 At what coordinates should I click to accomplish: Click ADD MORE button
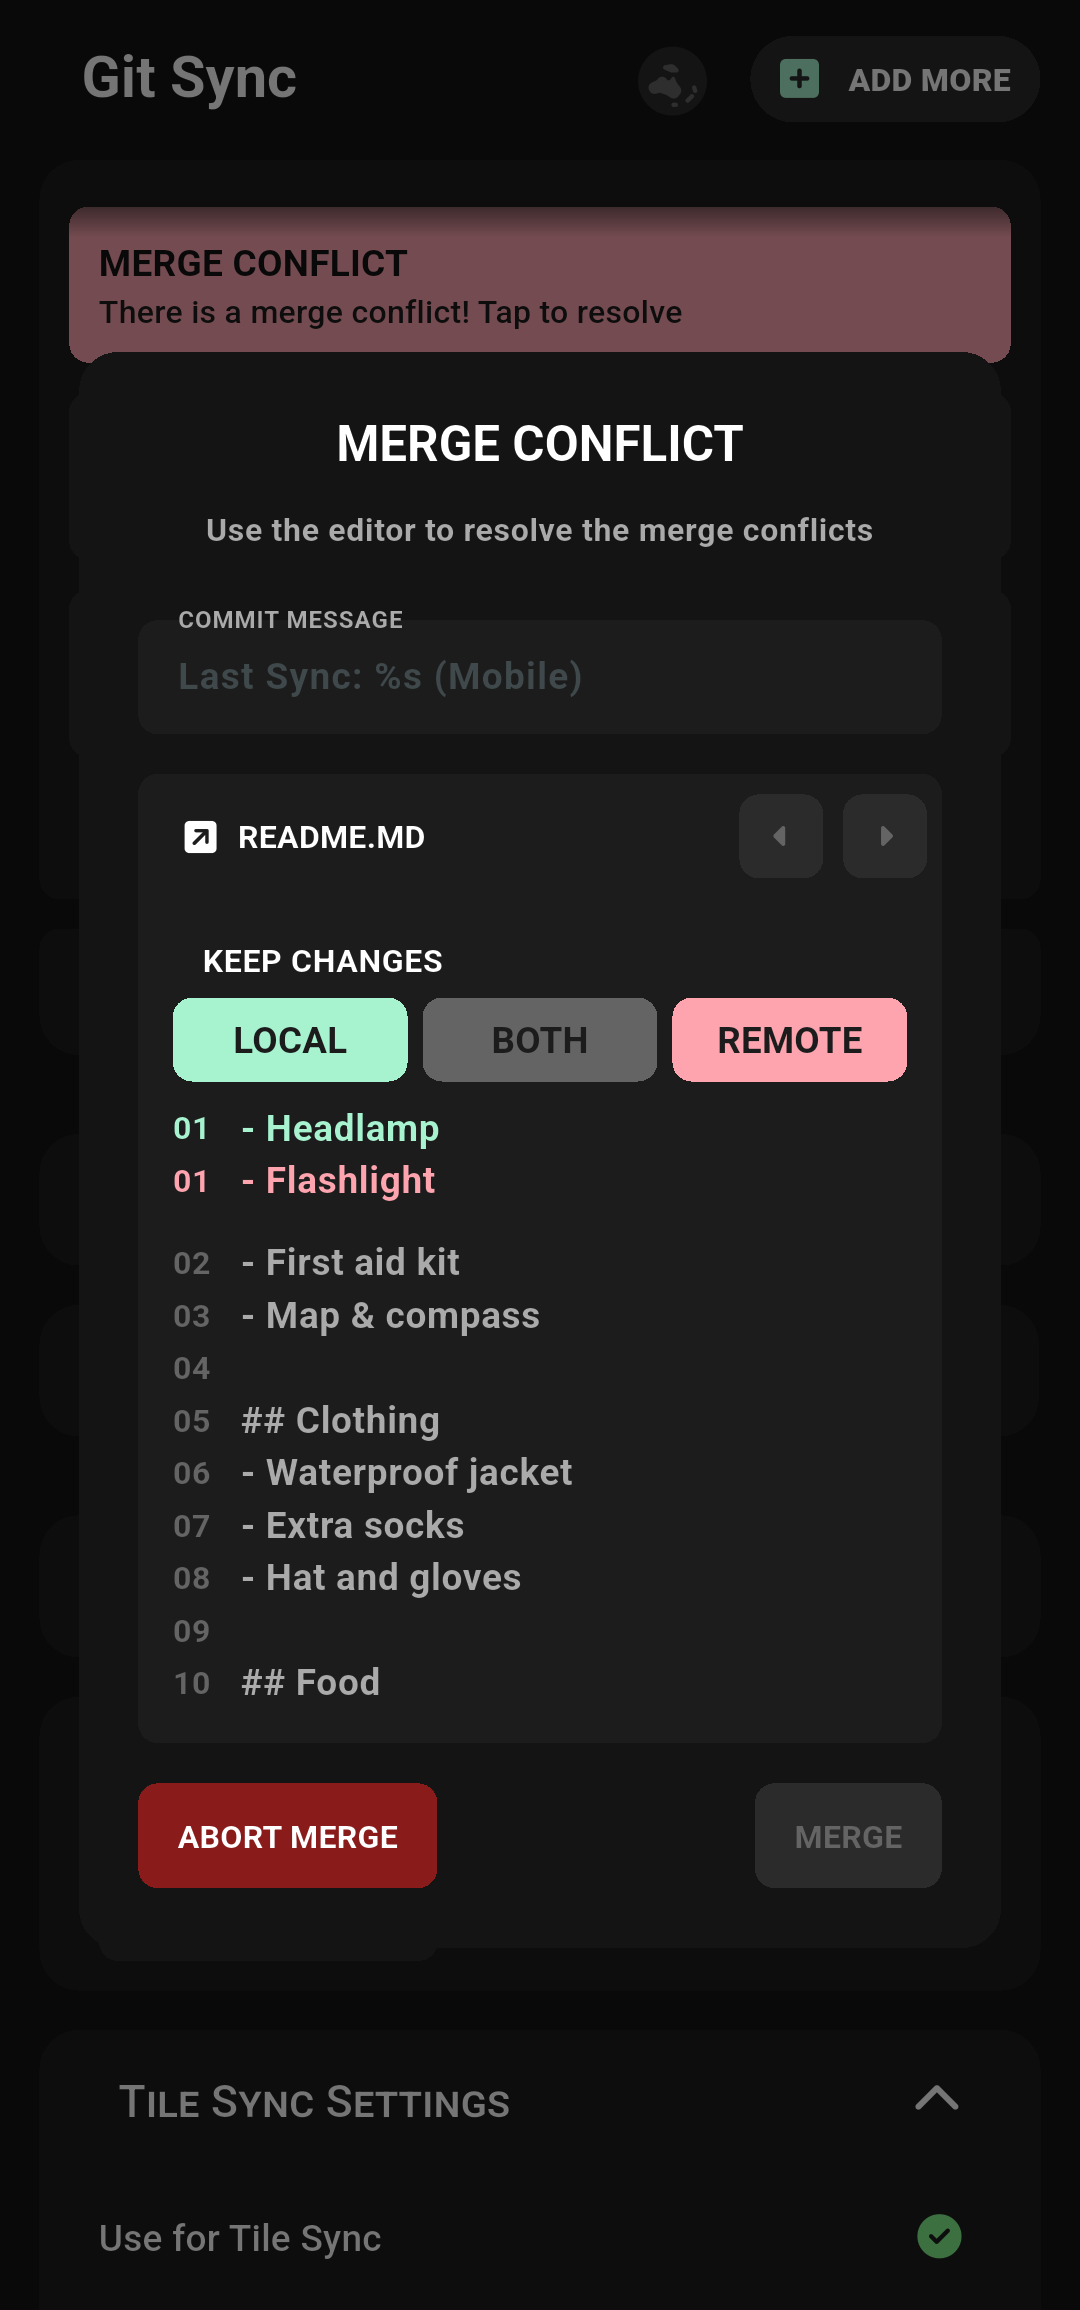(895, 79)
